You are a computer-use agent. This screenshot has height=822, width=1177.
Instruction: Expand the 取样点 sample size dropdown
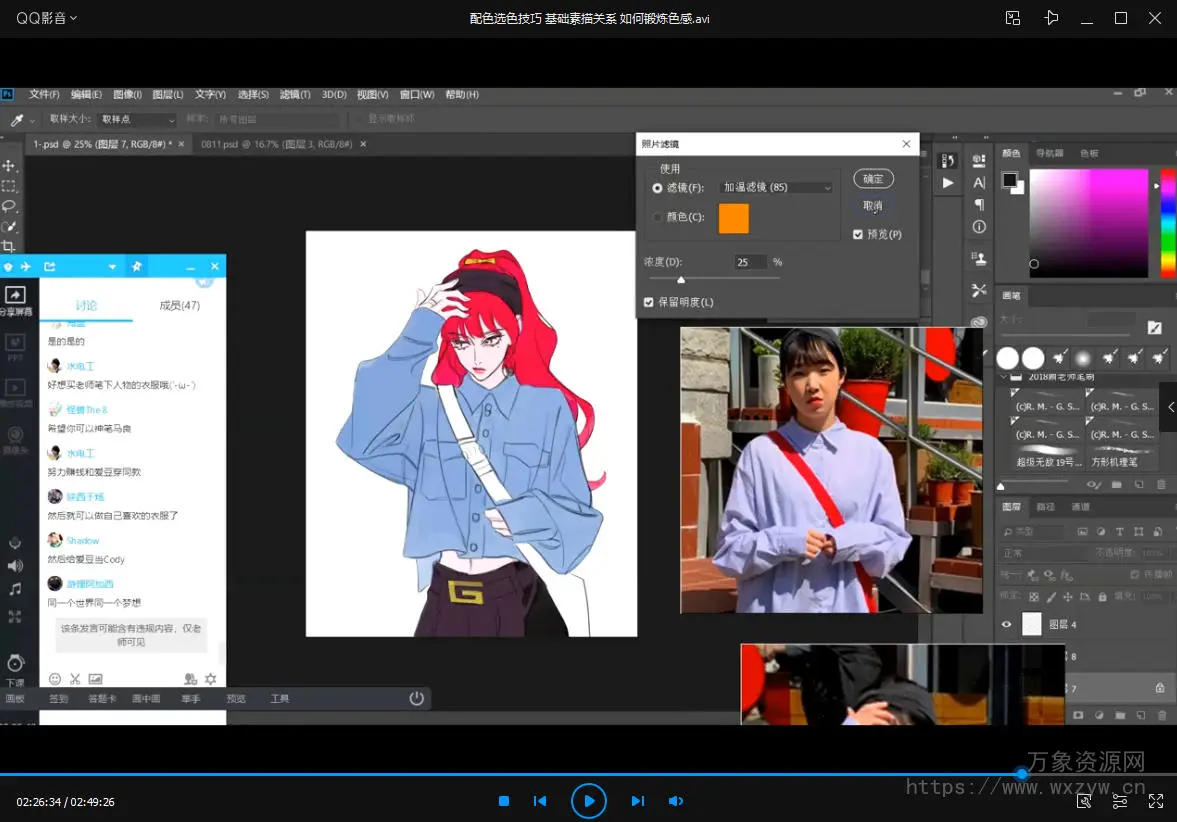(137, 119)
